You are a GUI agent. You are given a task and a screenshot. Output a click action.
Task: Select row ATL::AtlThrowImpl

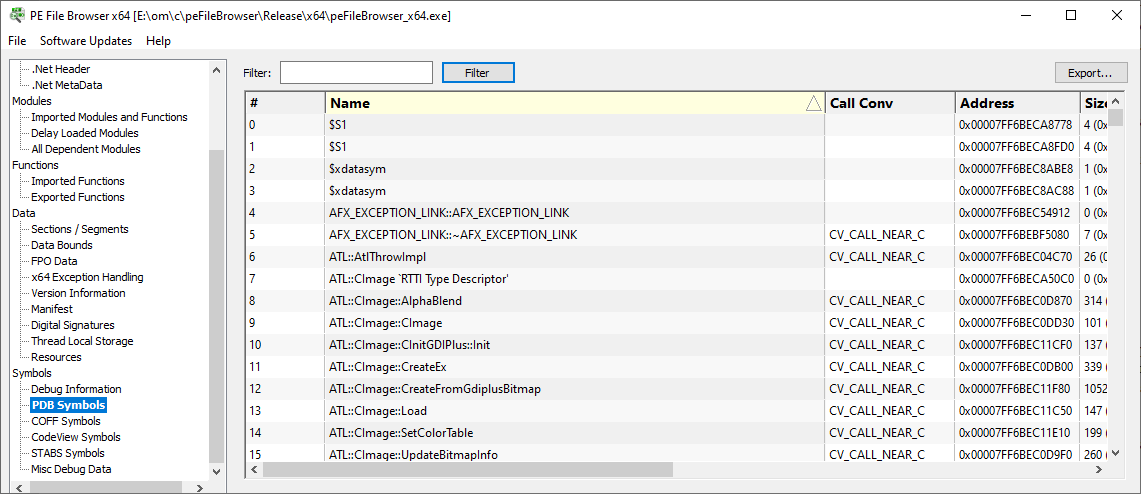coord(677,257)
